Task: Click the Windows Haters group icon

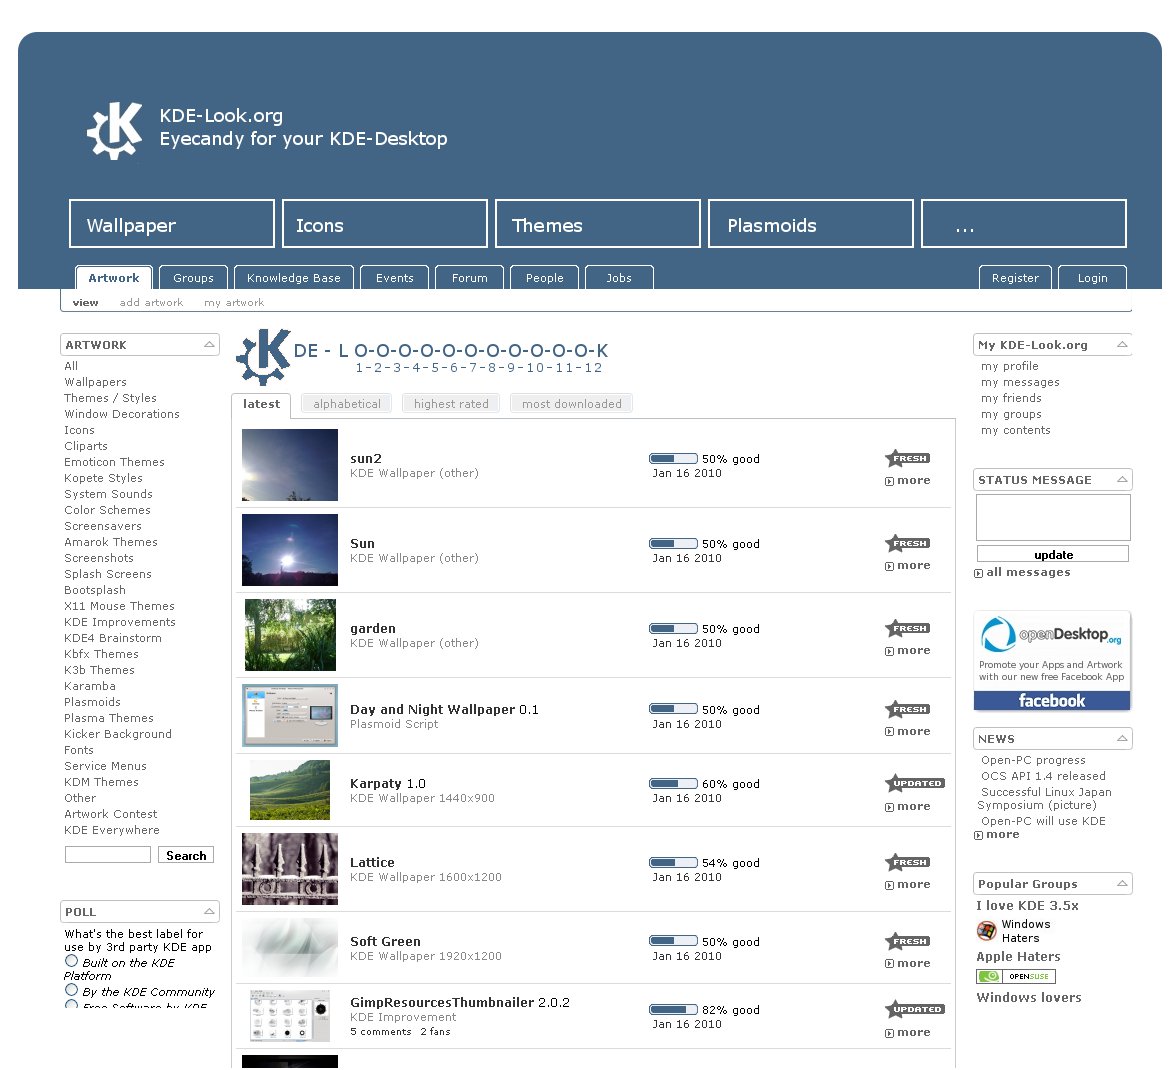Action: click(x=986, y=931)
